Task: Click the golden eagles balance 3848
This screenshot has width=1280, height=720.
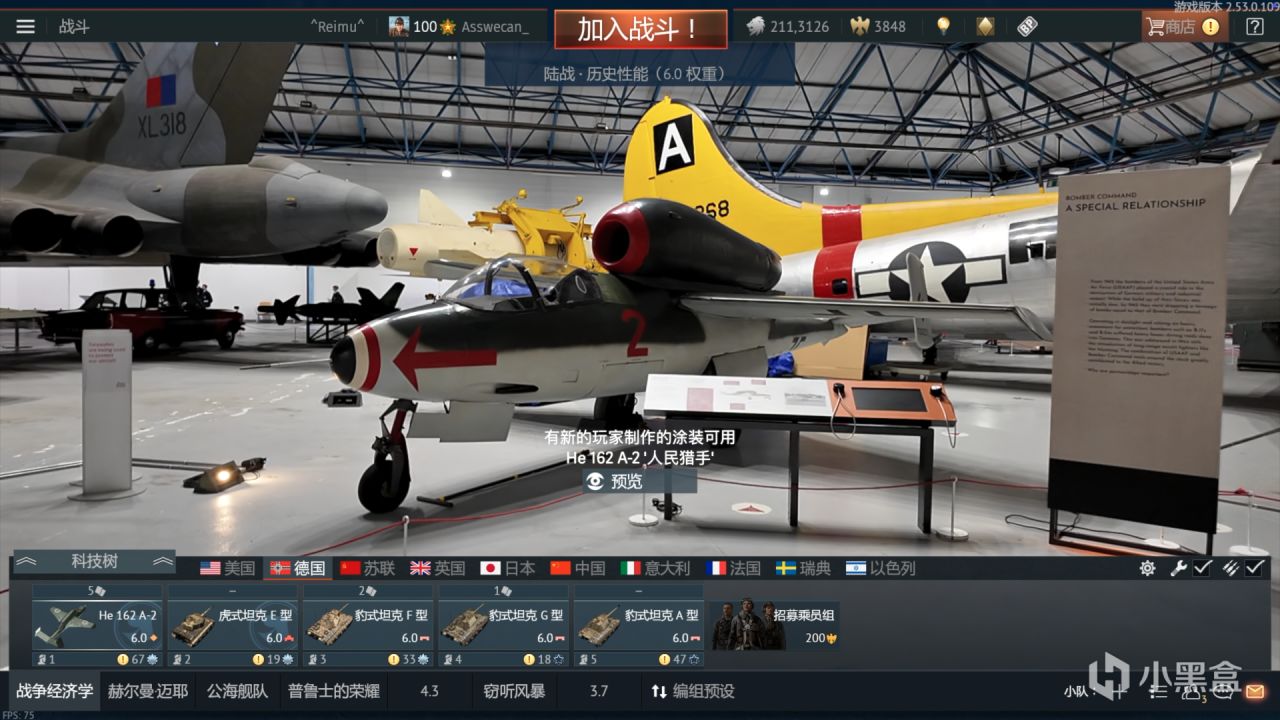Action: 879,27
